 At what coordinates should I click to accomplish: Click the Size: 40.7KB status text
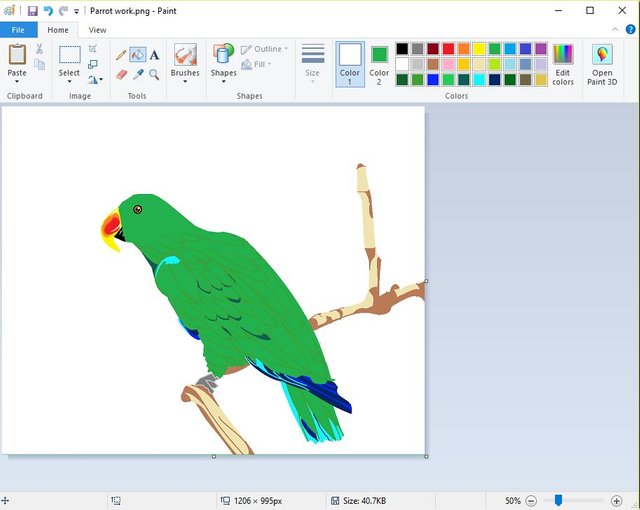coord(364,501)
